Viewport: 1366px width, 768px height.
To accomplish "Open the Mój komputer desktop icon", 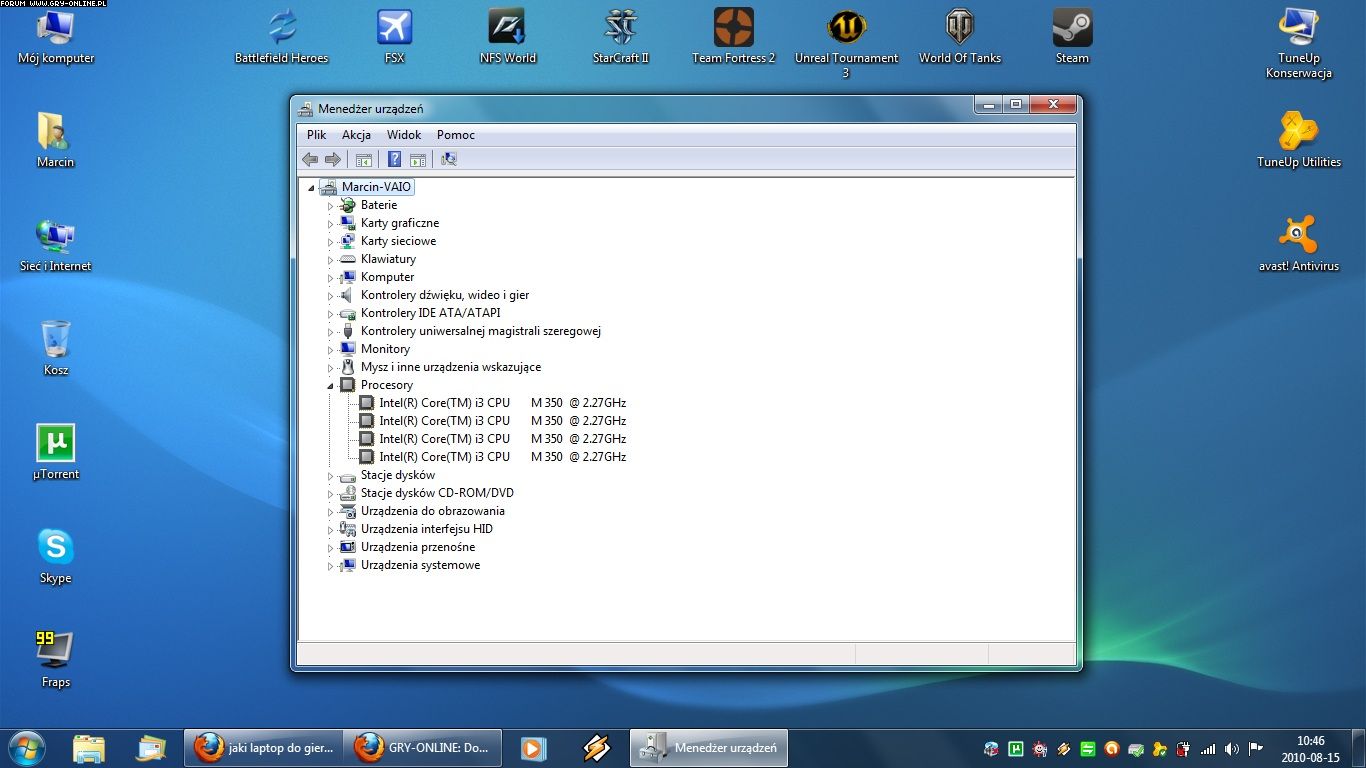I will [56, 37].
